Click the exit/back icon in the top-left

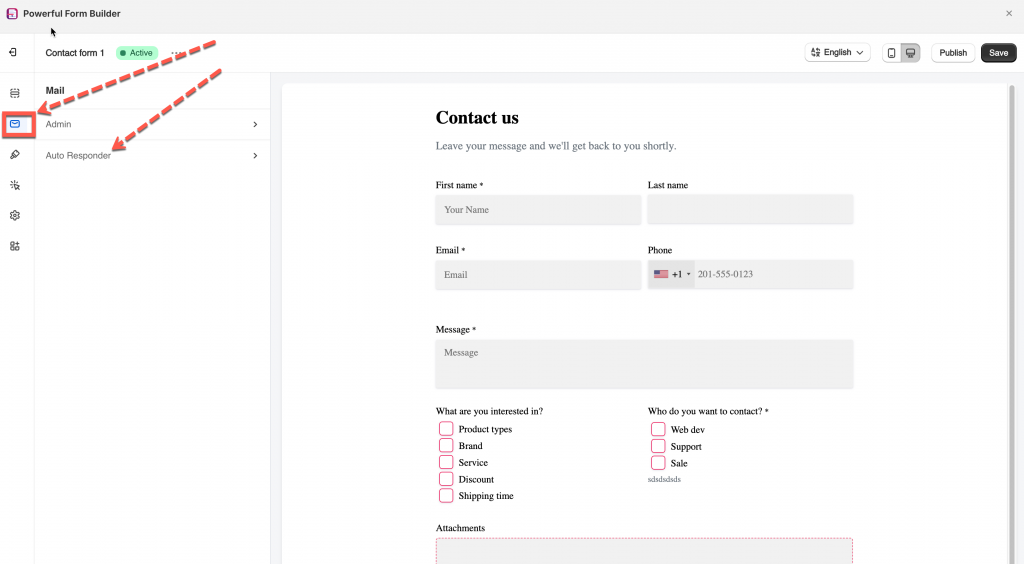point(13,52)
